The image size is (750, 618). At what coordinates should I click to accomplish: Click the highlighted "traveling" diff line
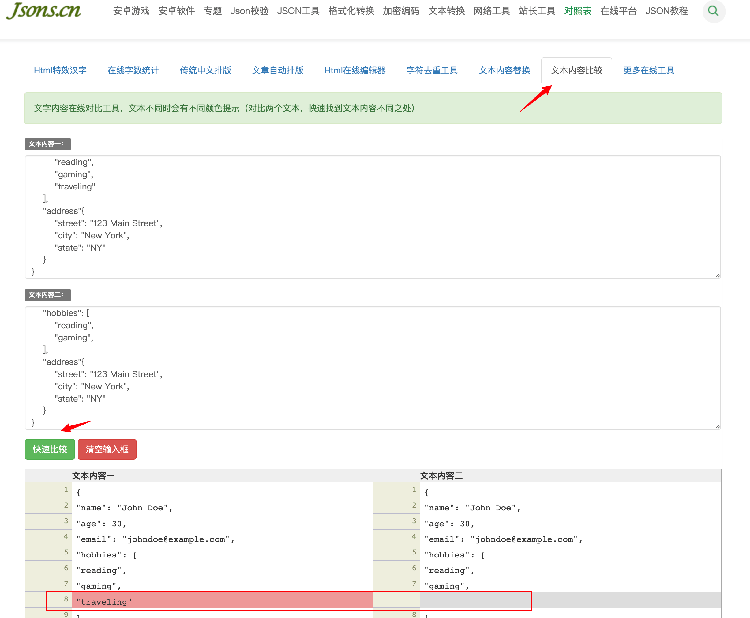point(222,601)
